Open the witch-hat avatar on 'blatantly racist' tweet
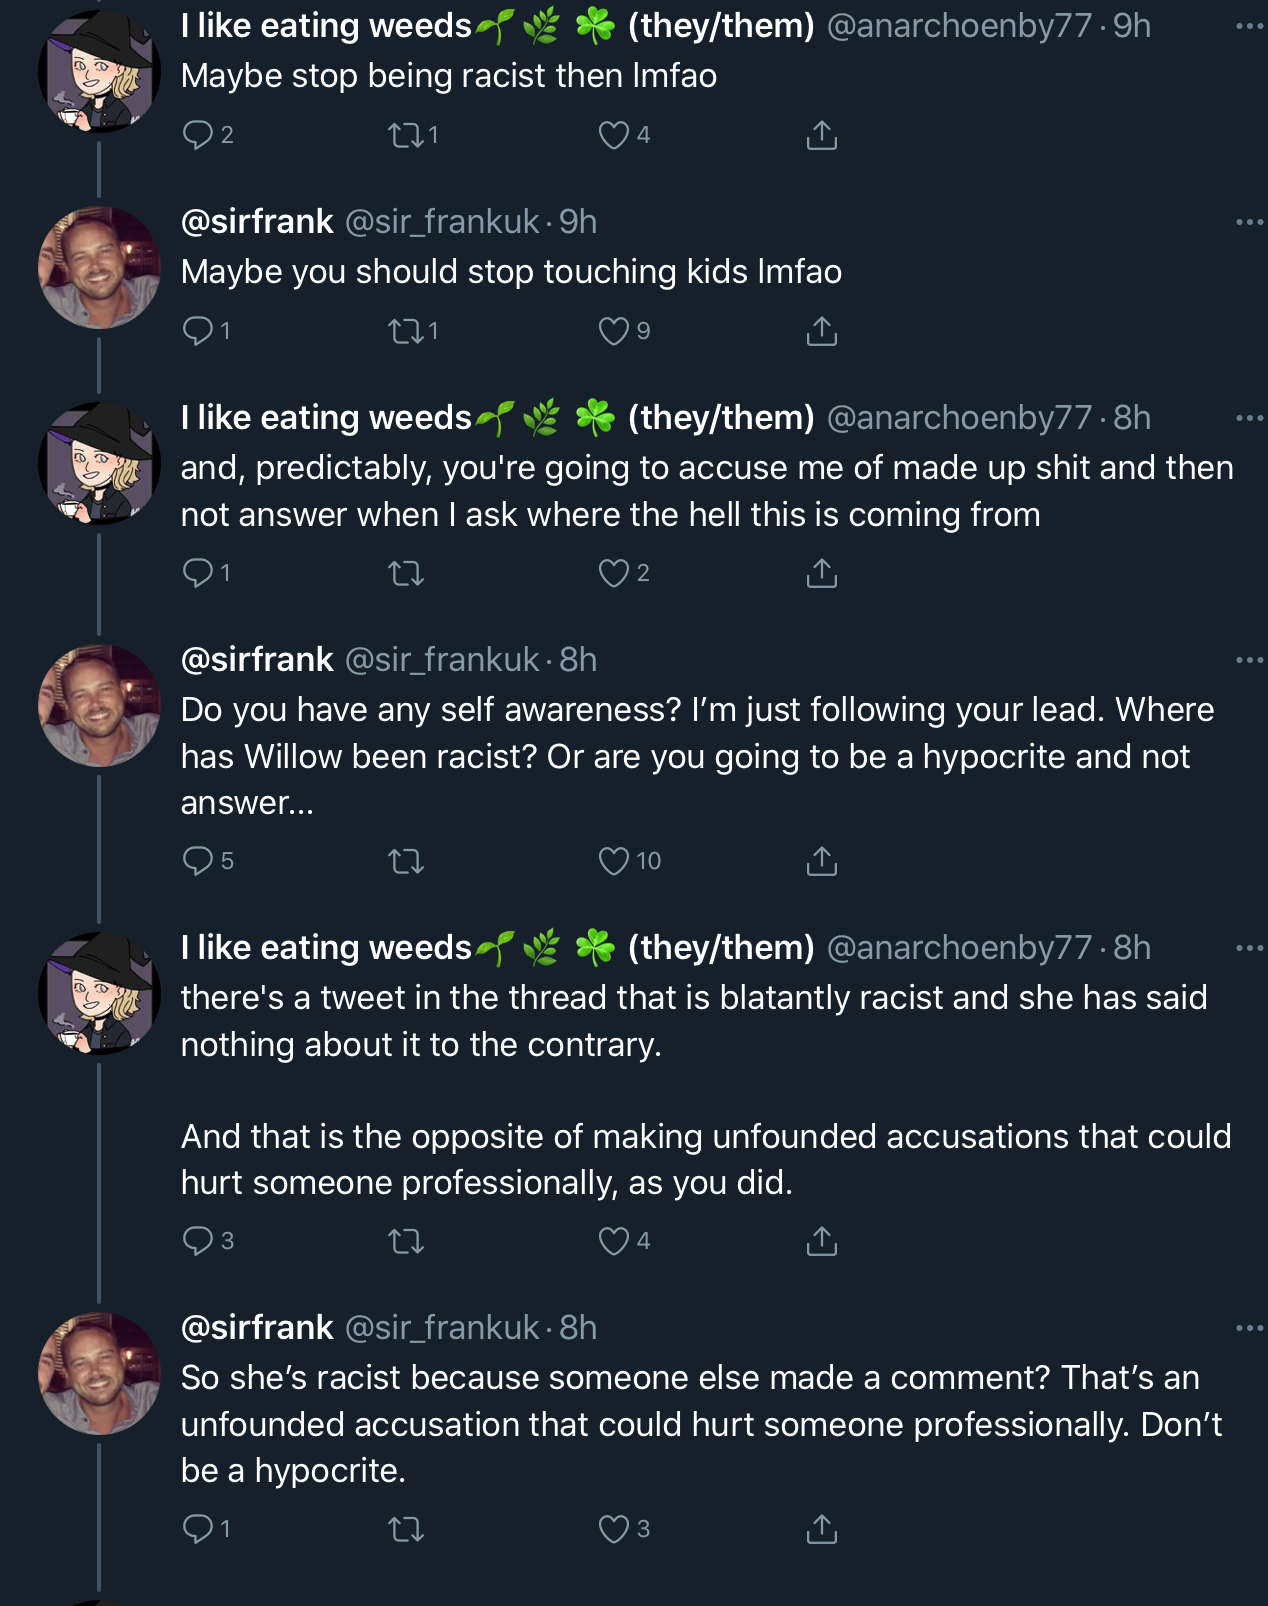This screenshot has height=1606, width=1268. pos(99,993)
